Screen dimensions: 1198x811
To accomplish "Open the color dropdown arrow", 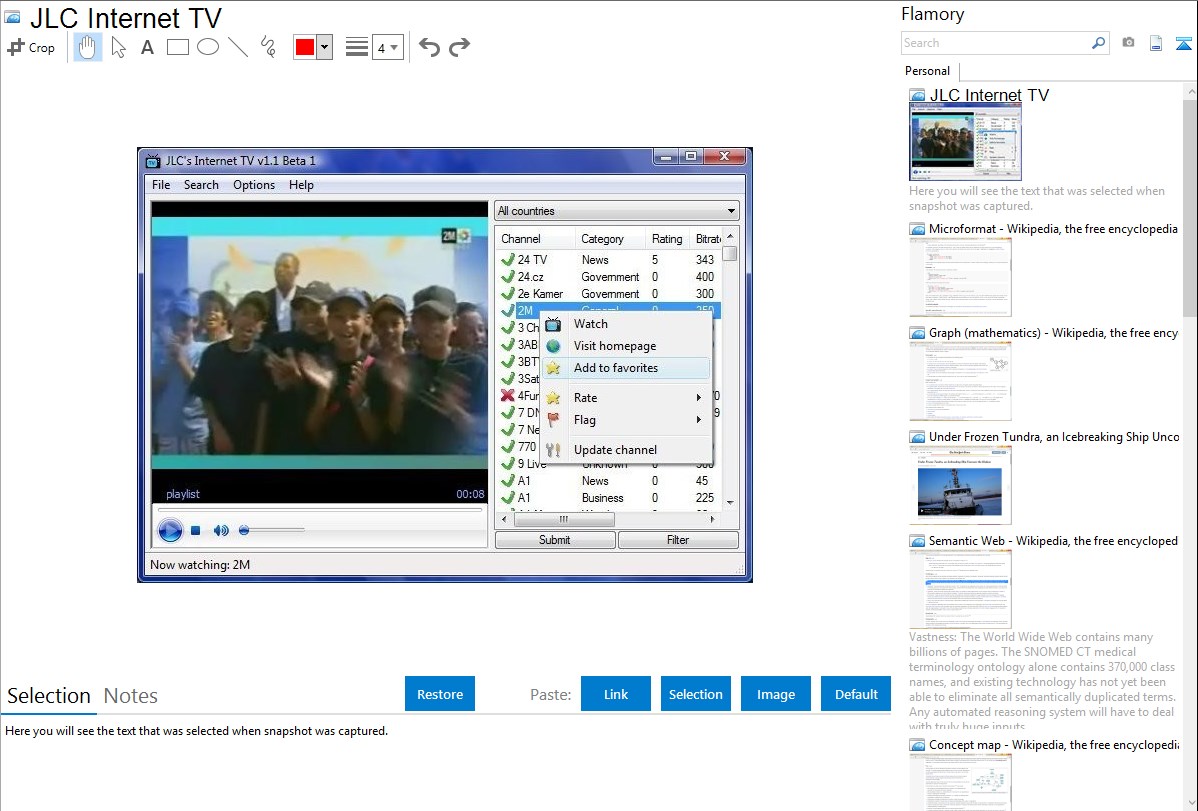I will (325, 47).
